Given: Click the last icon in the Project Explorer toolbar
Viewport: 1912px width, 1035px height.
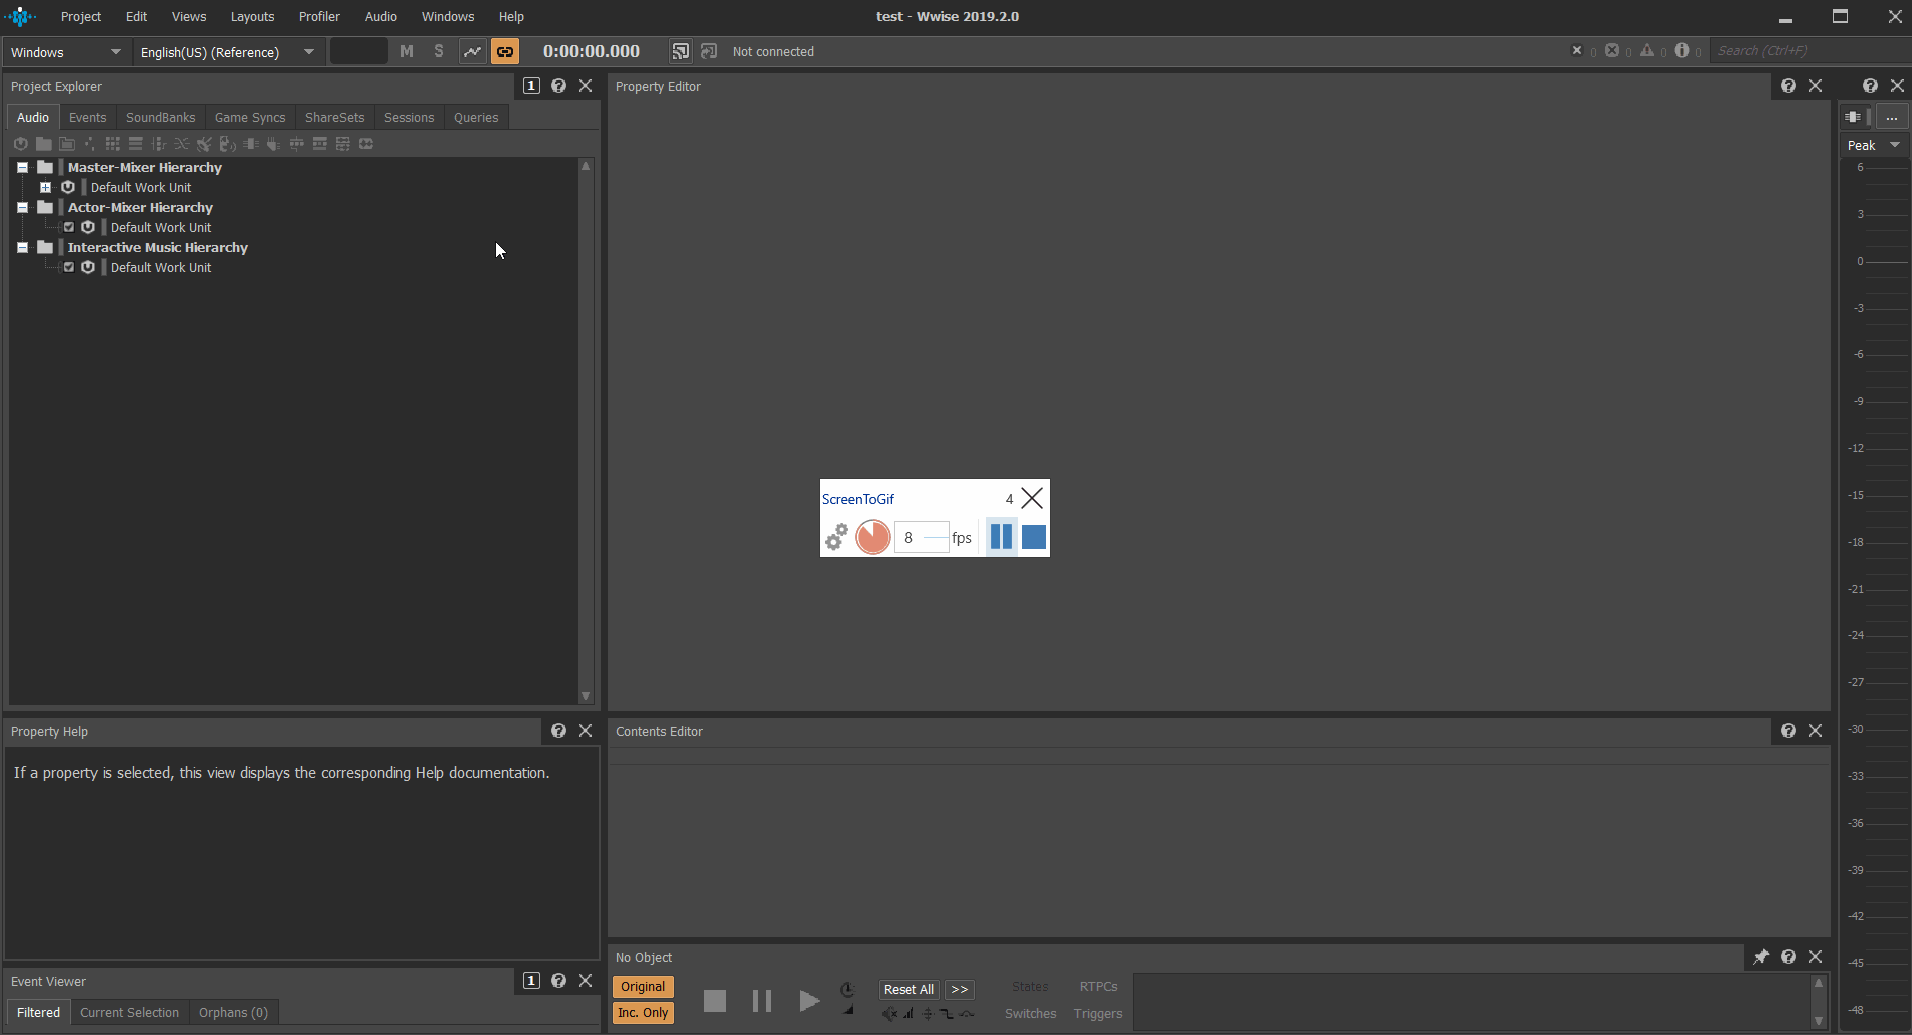Looking at the screenshot, I should pos(366,144).
